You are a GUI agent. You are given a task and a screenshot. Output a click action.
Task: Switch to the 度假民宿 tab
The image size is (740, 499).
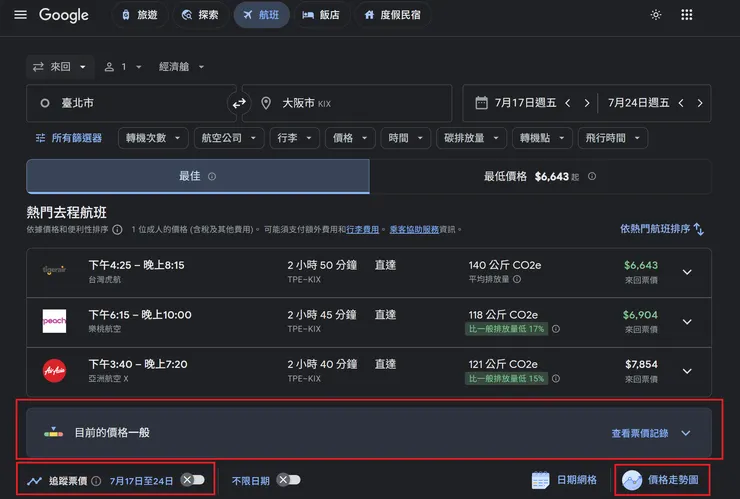tap(393, 15)
